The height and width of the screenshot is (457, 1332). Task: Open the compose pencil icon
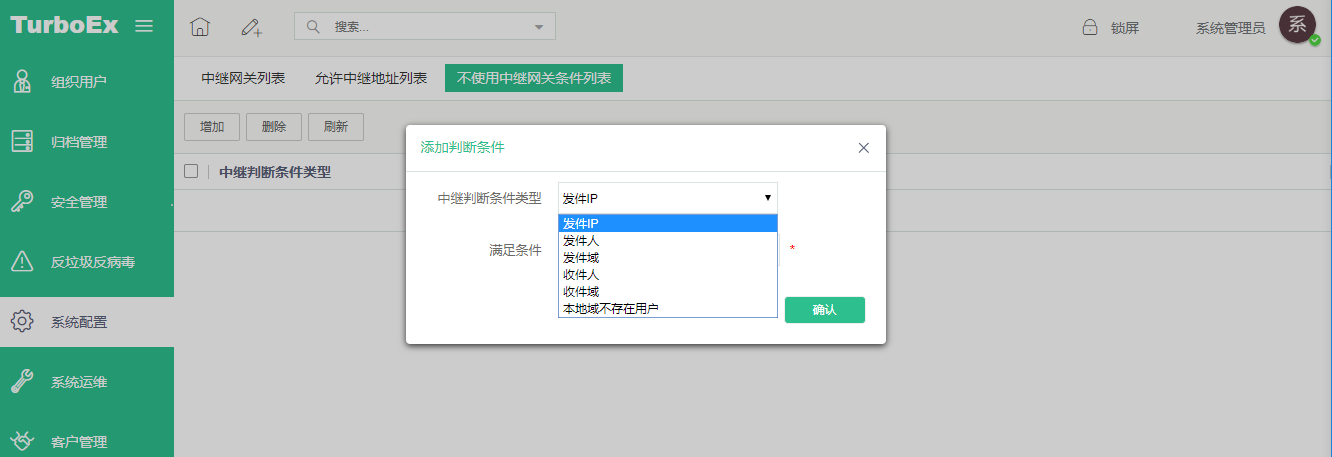[251, 28]
